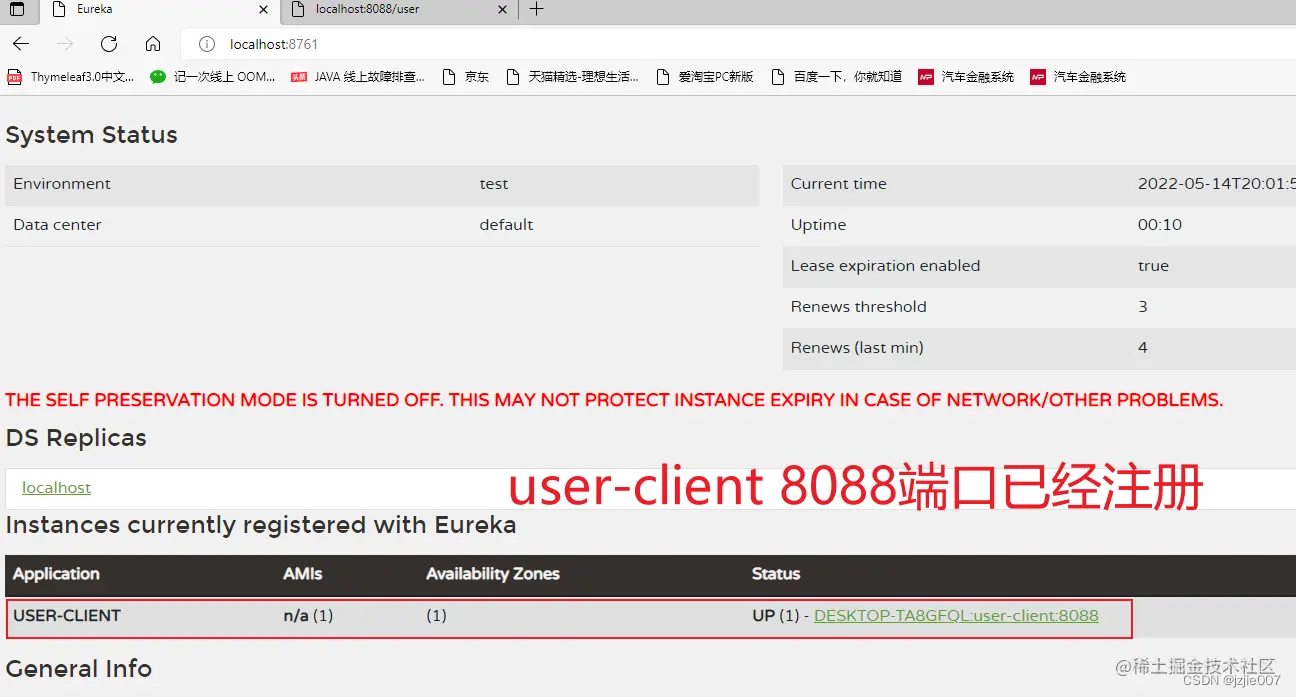
Task: Open the JAVA 线上故障排查 bookmark
Action: click(x=358, y=77)
